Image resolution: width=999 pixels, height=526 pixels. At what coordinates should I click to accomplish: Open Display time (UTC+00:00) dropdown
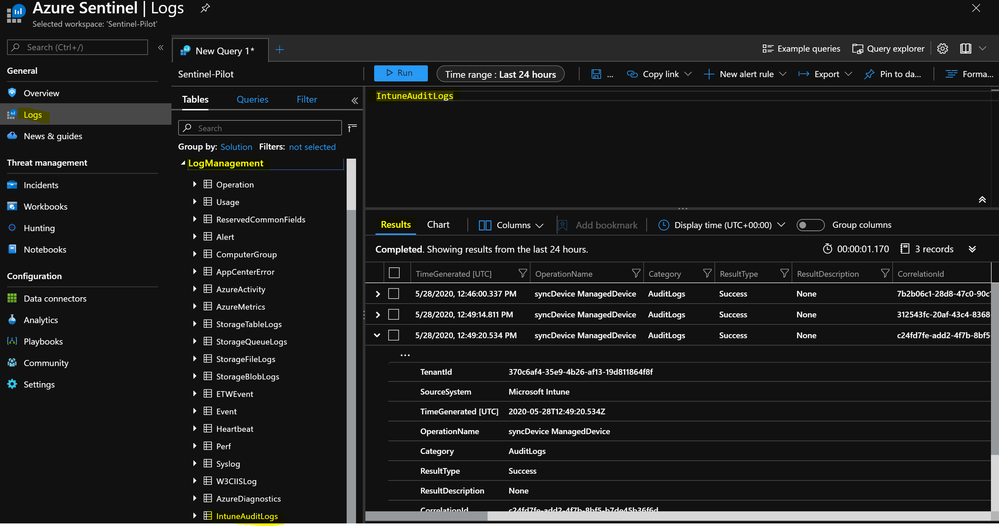tap(721, 225)
